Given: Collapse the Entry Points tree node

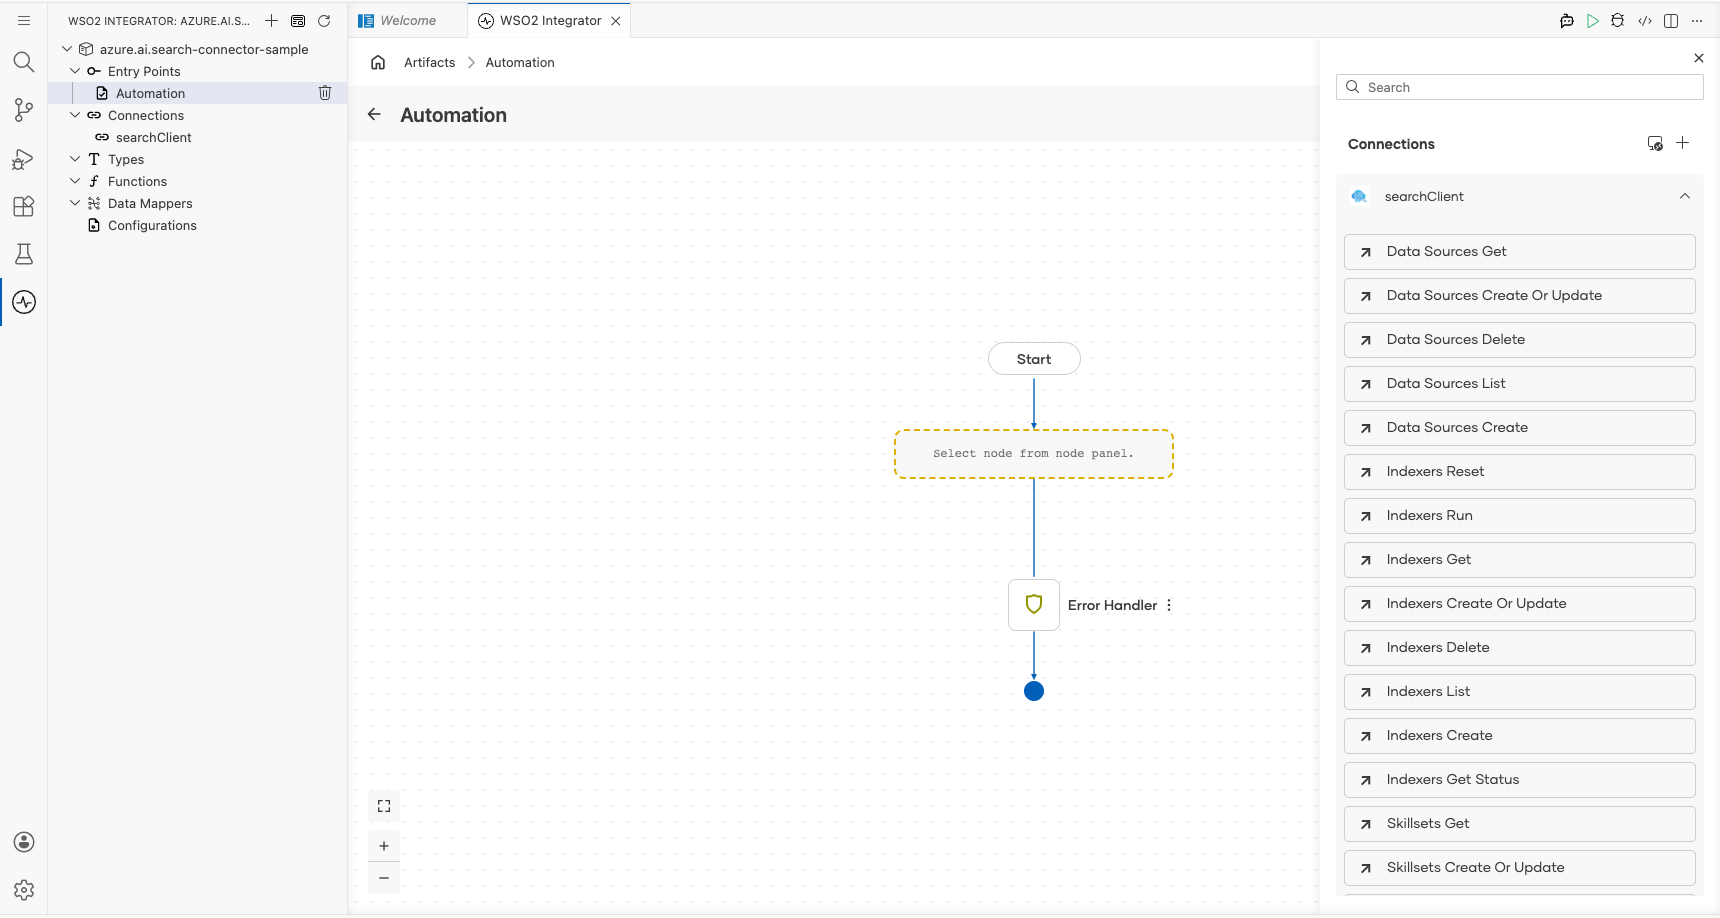Looking at the screenshot, I should (x=75, y=71).
